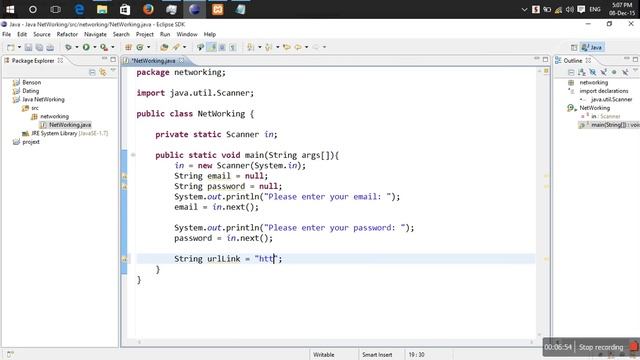Click the Previous Annotation icon
The height and width of the screenshot is (360, 640).
269,47
